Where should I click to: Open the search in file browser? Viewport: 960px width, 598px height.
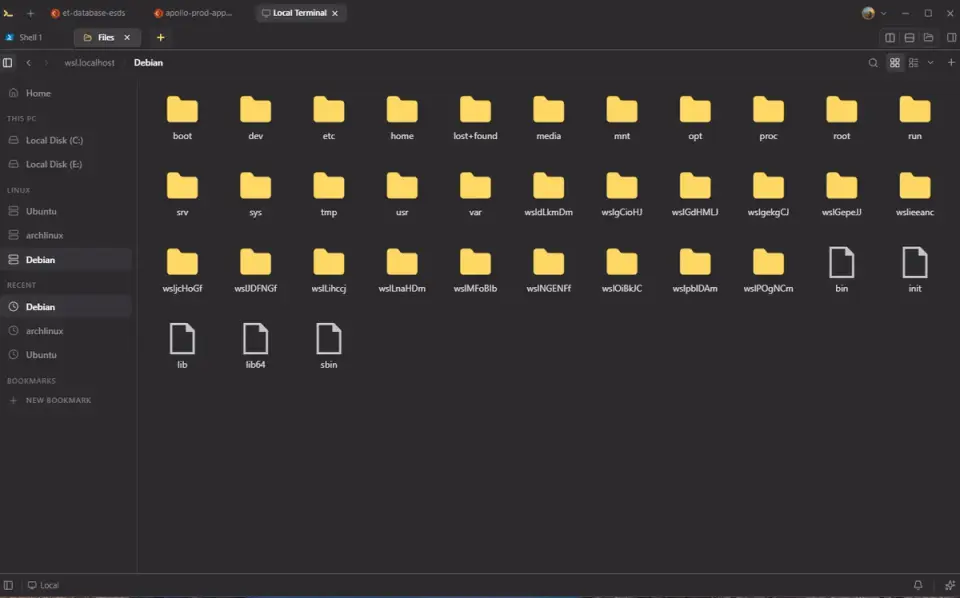(873, 62)
